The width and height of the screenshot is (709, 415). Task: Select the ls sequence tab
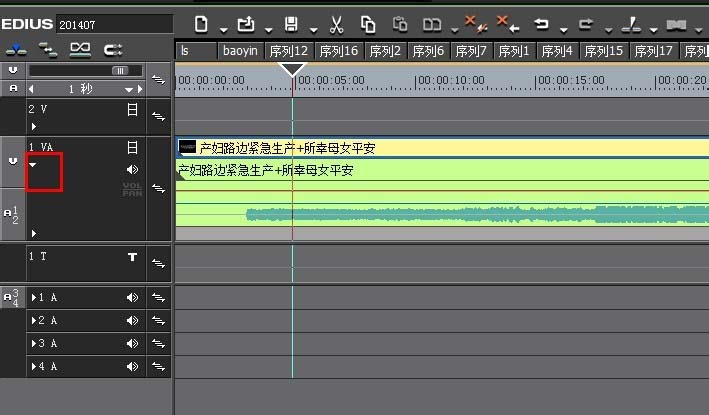[195, 51]
